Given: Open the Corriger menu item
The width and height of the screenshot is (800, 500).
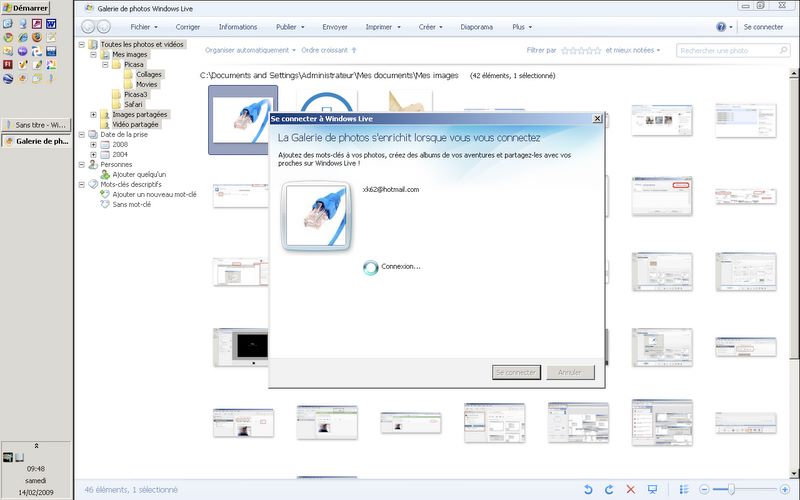Looking at the screenshot, I should [x=188, y=27].
